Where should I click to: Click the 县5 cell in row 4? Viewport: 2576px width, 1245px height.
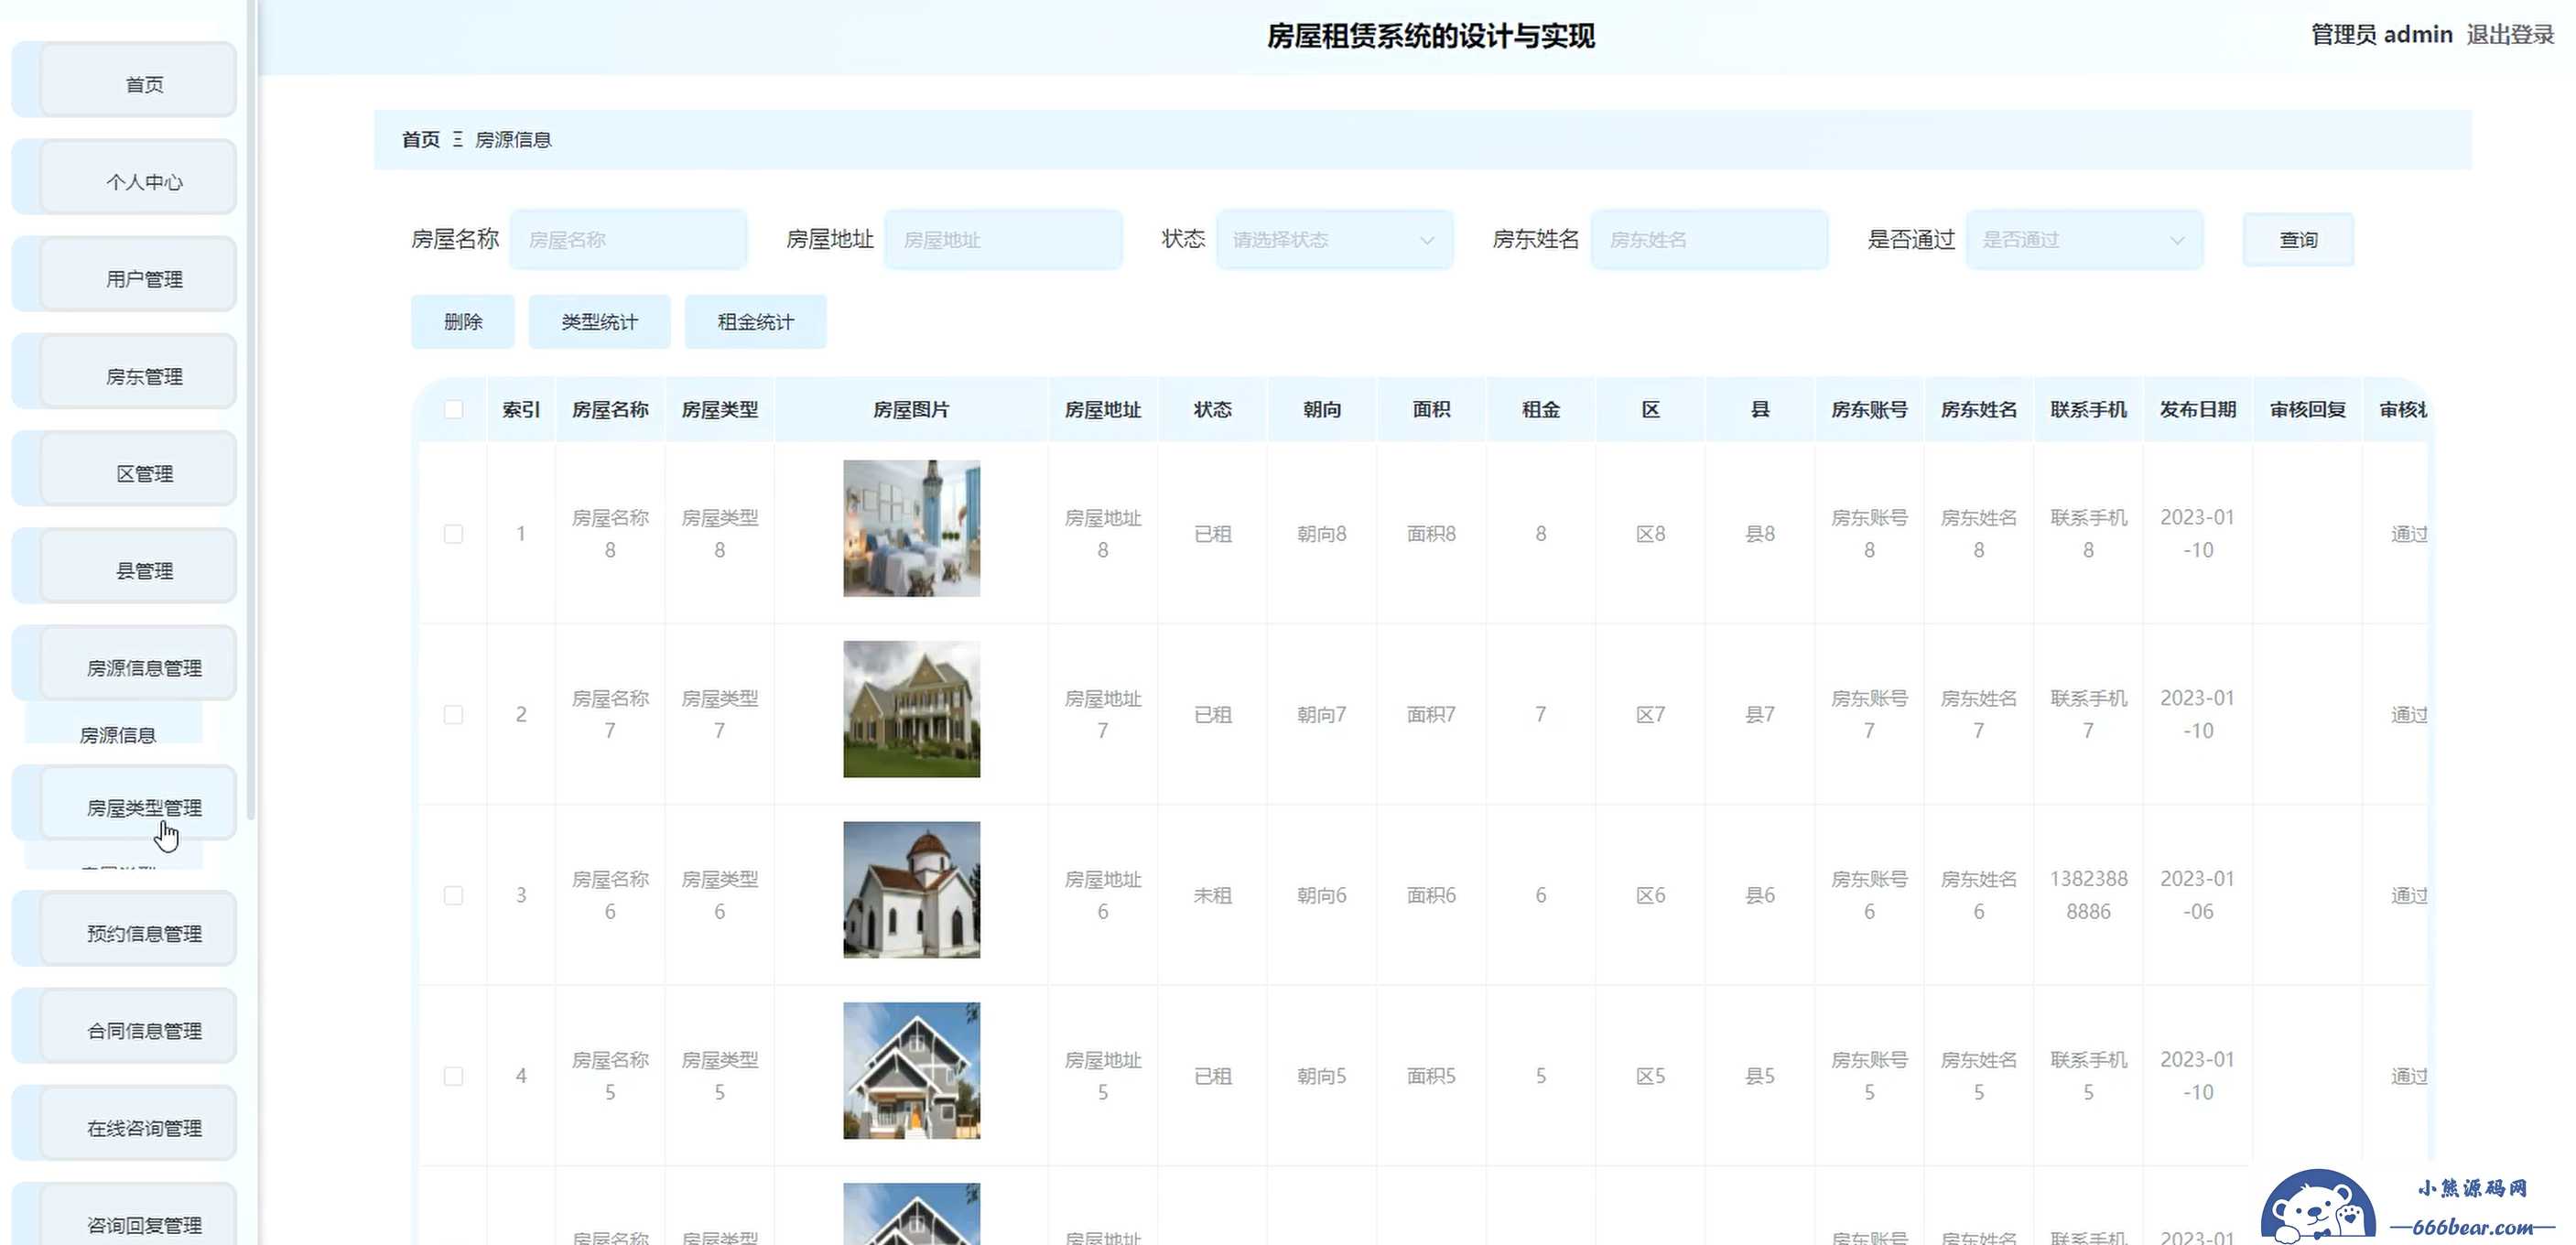(x=1760, y=1076)
